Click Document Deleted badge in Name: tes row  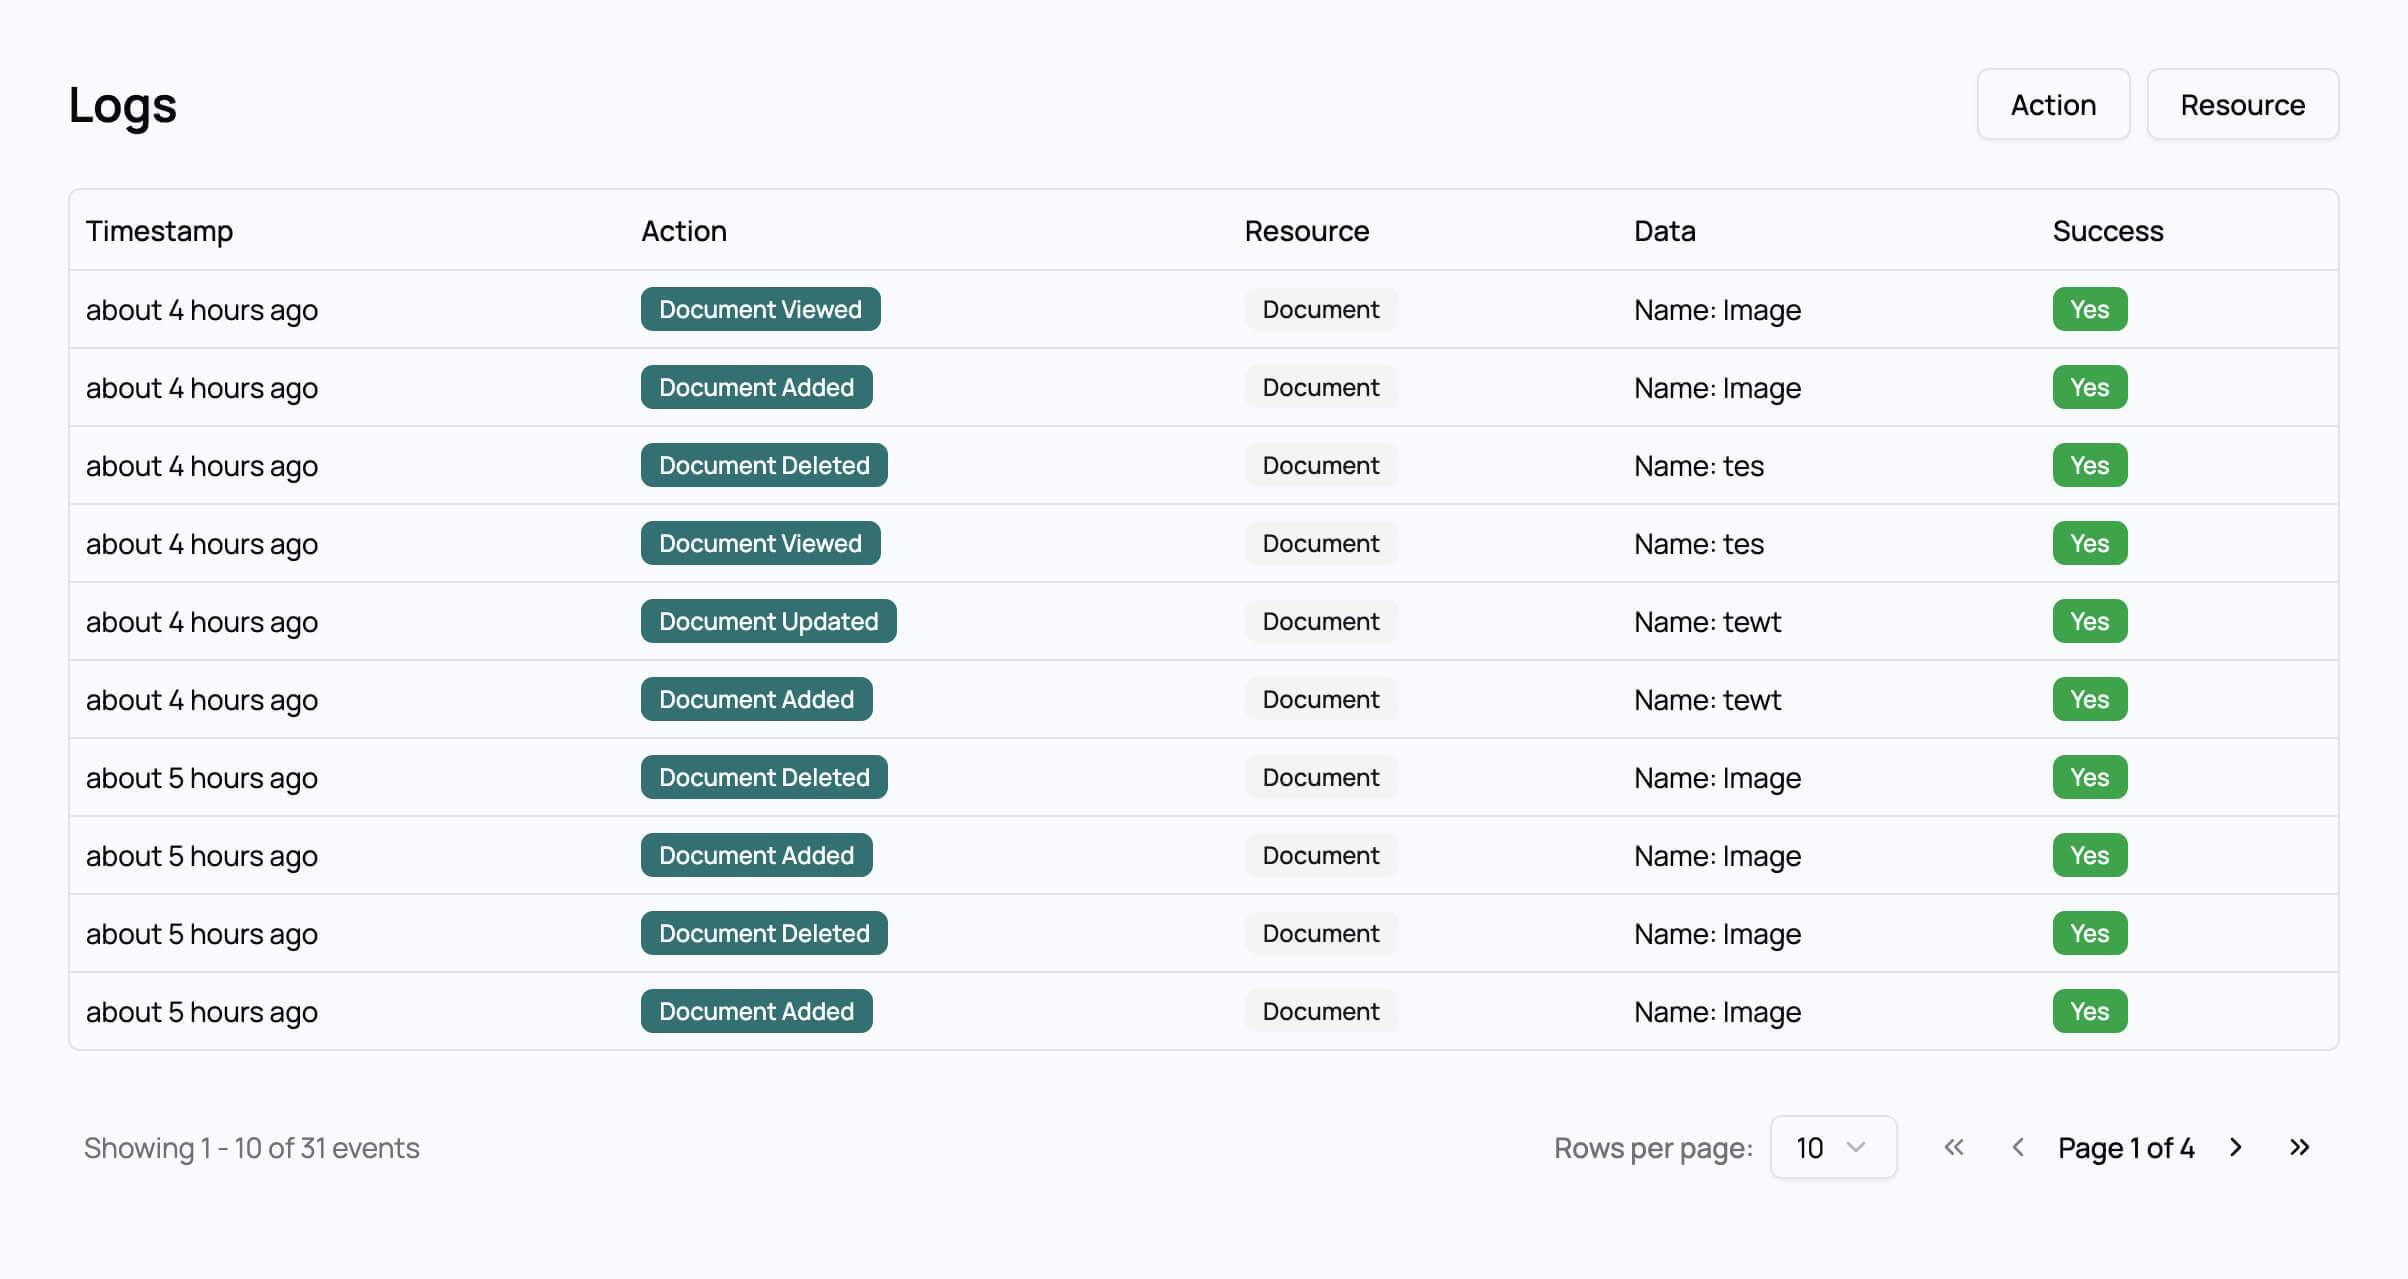[x=764, y=465]
